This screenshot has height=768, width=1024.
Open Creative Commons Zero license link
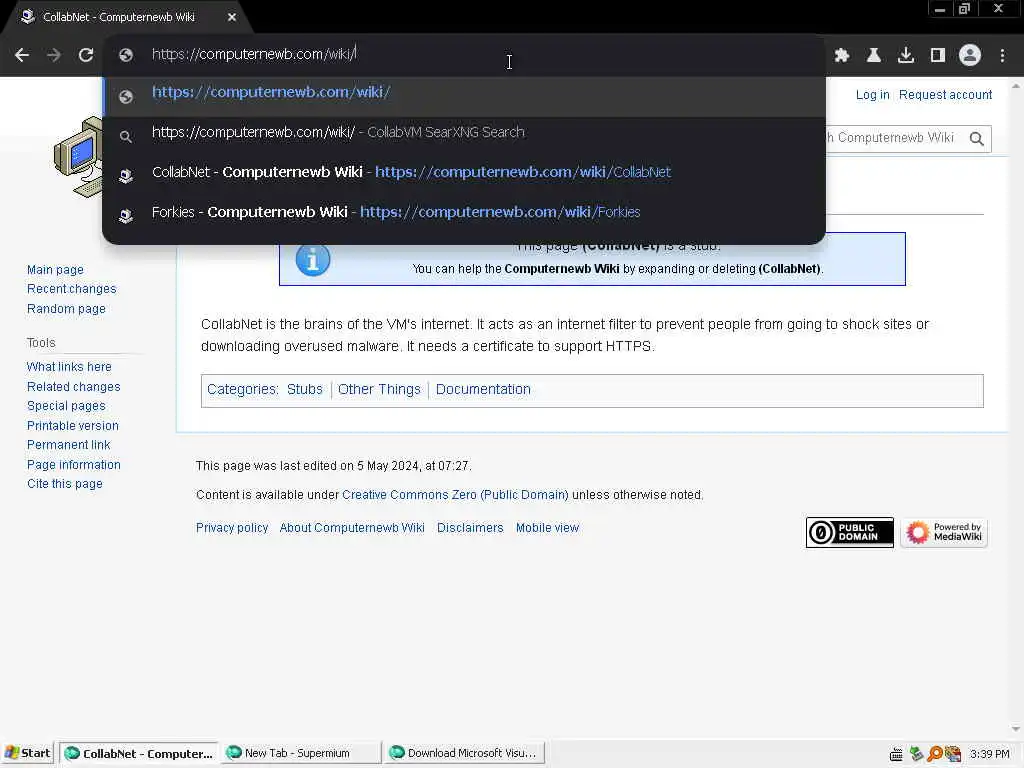[x=455, y=494]
